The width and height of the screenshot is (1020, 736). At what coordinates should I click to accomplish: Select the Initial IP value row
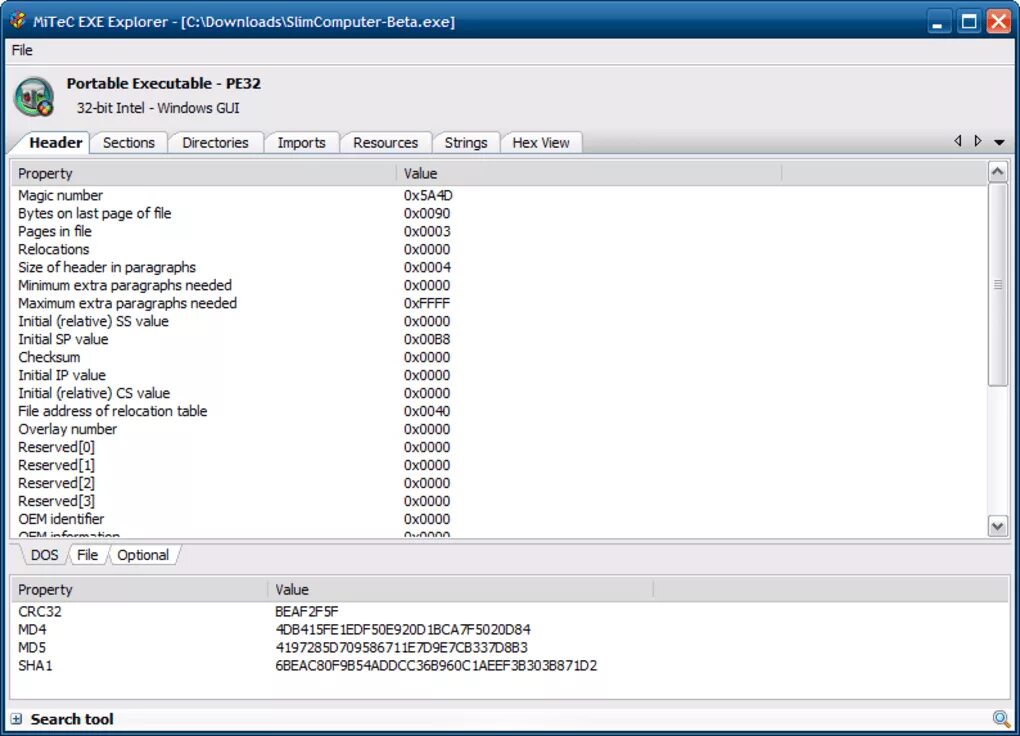pyautogui.click(x=499, y=375)
